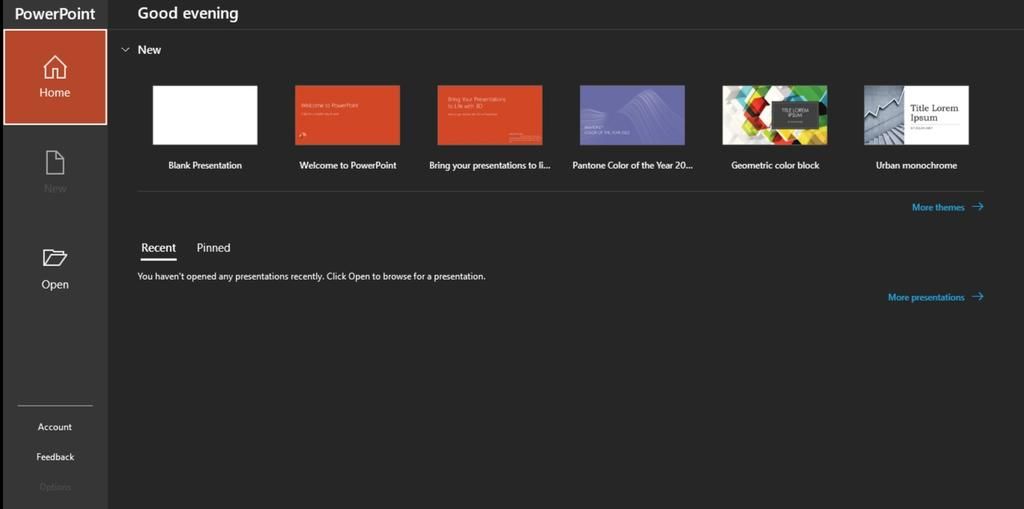
Task: Click the PowerPoint title in sidebar
Action: coord(55,14)
